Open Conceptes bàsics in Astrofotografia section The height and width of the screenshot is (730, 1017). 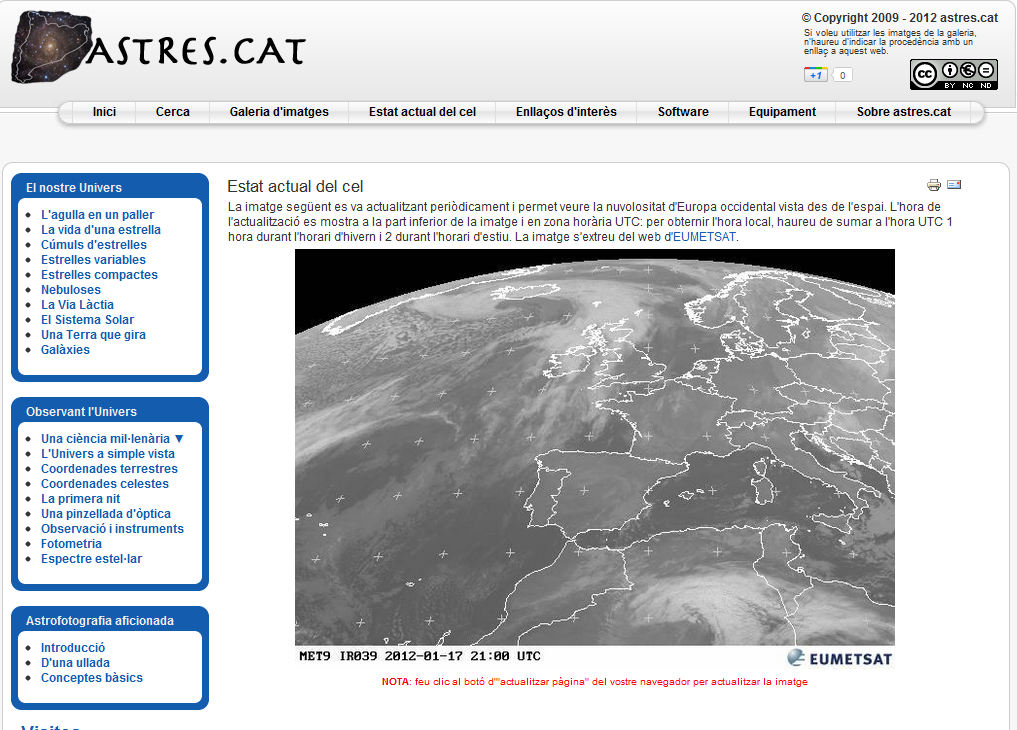pos(92,678)
